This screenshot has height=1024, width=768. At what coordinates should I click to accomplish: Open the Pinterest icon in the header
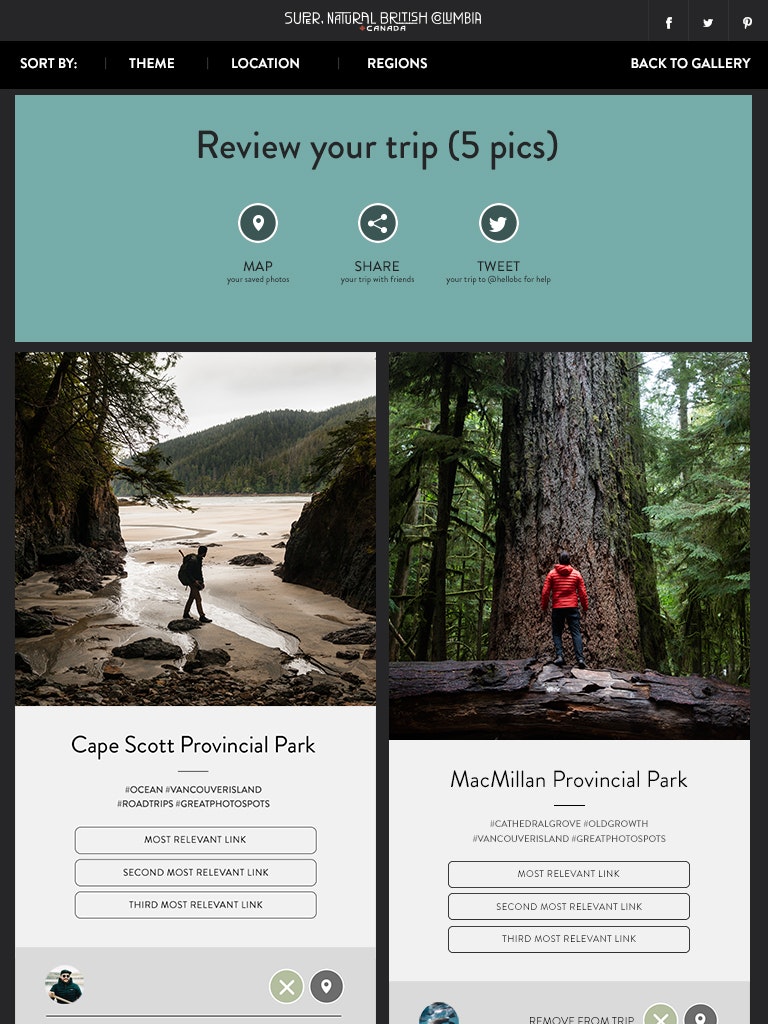point(747,23)
